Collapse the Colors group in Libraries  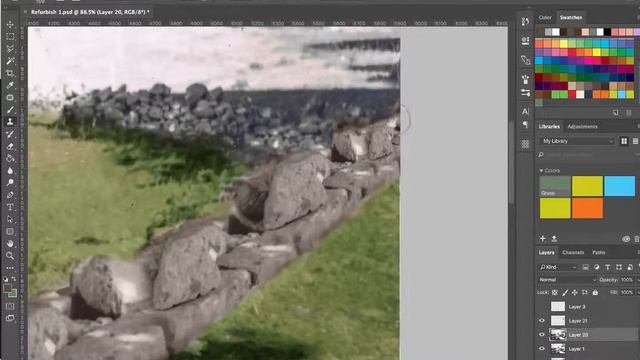pyautogui.click(x=542, y=170)
